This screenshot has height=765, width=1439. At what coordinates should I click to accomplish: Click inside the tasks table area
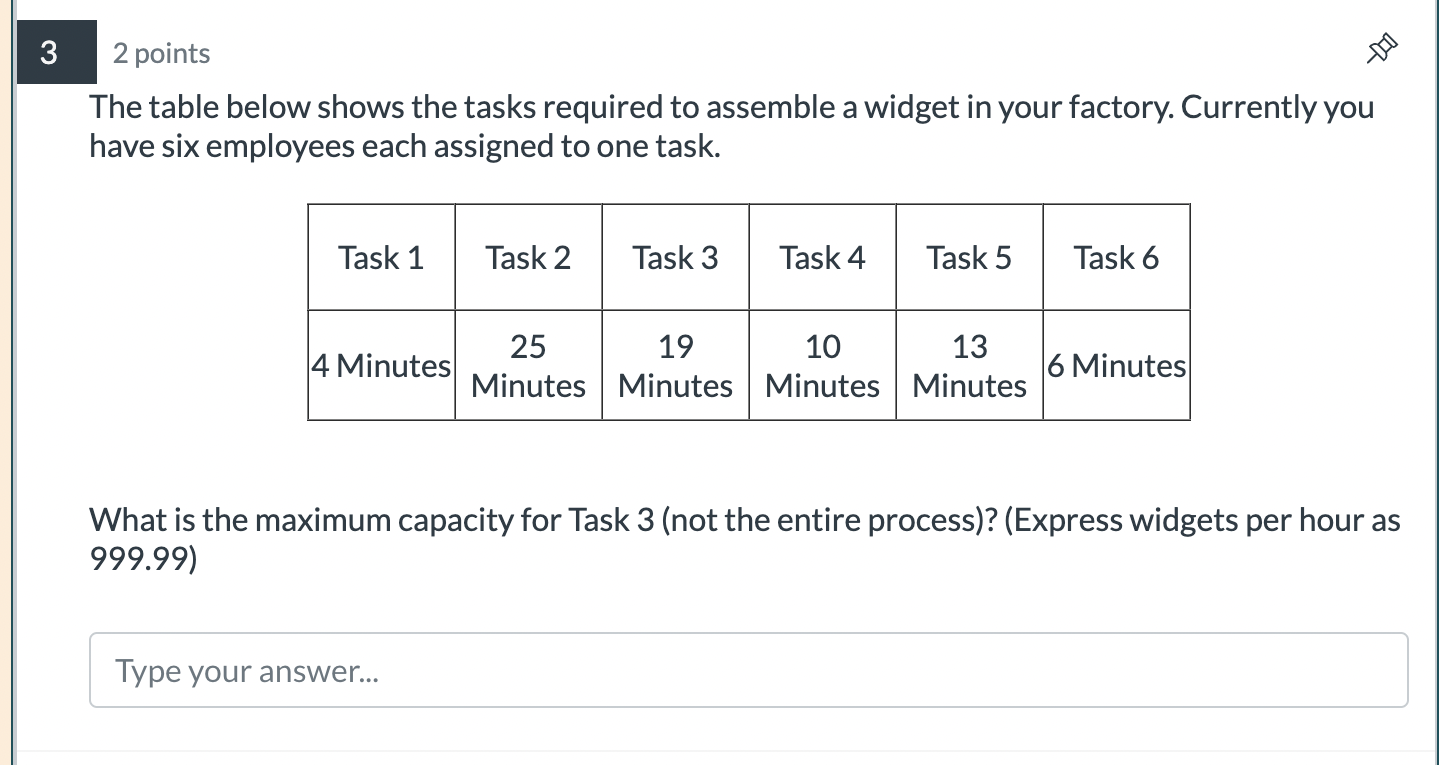click(749, 311)
